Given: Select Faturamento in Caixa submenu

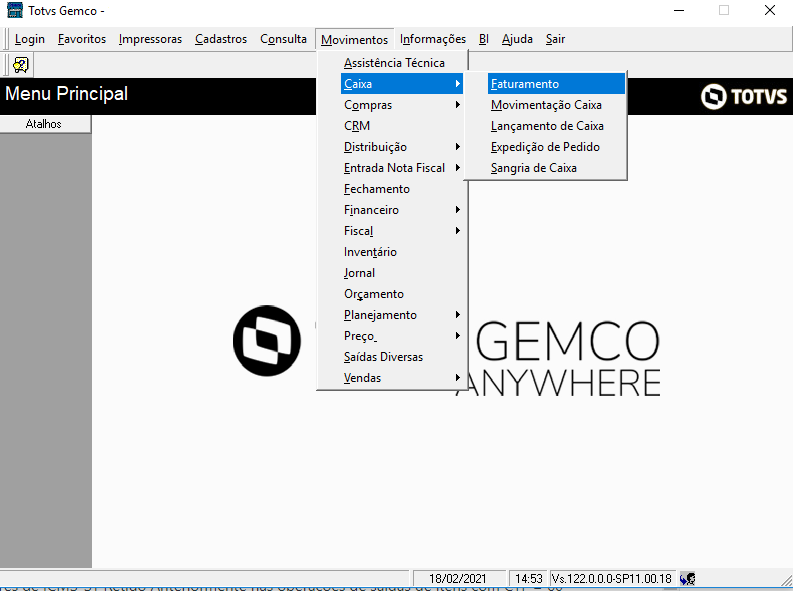Looking at the screenshot, I should 556,83.
